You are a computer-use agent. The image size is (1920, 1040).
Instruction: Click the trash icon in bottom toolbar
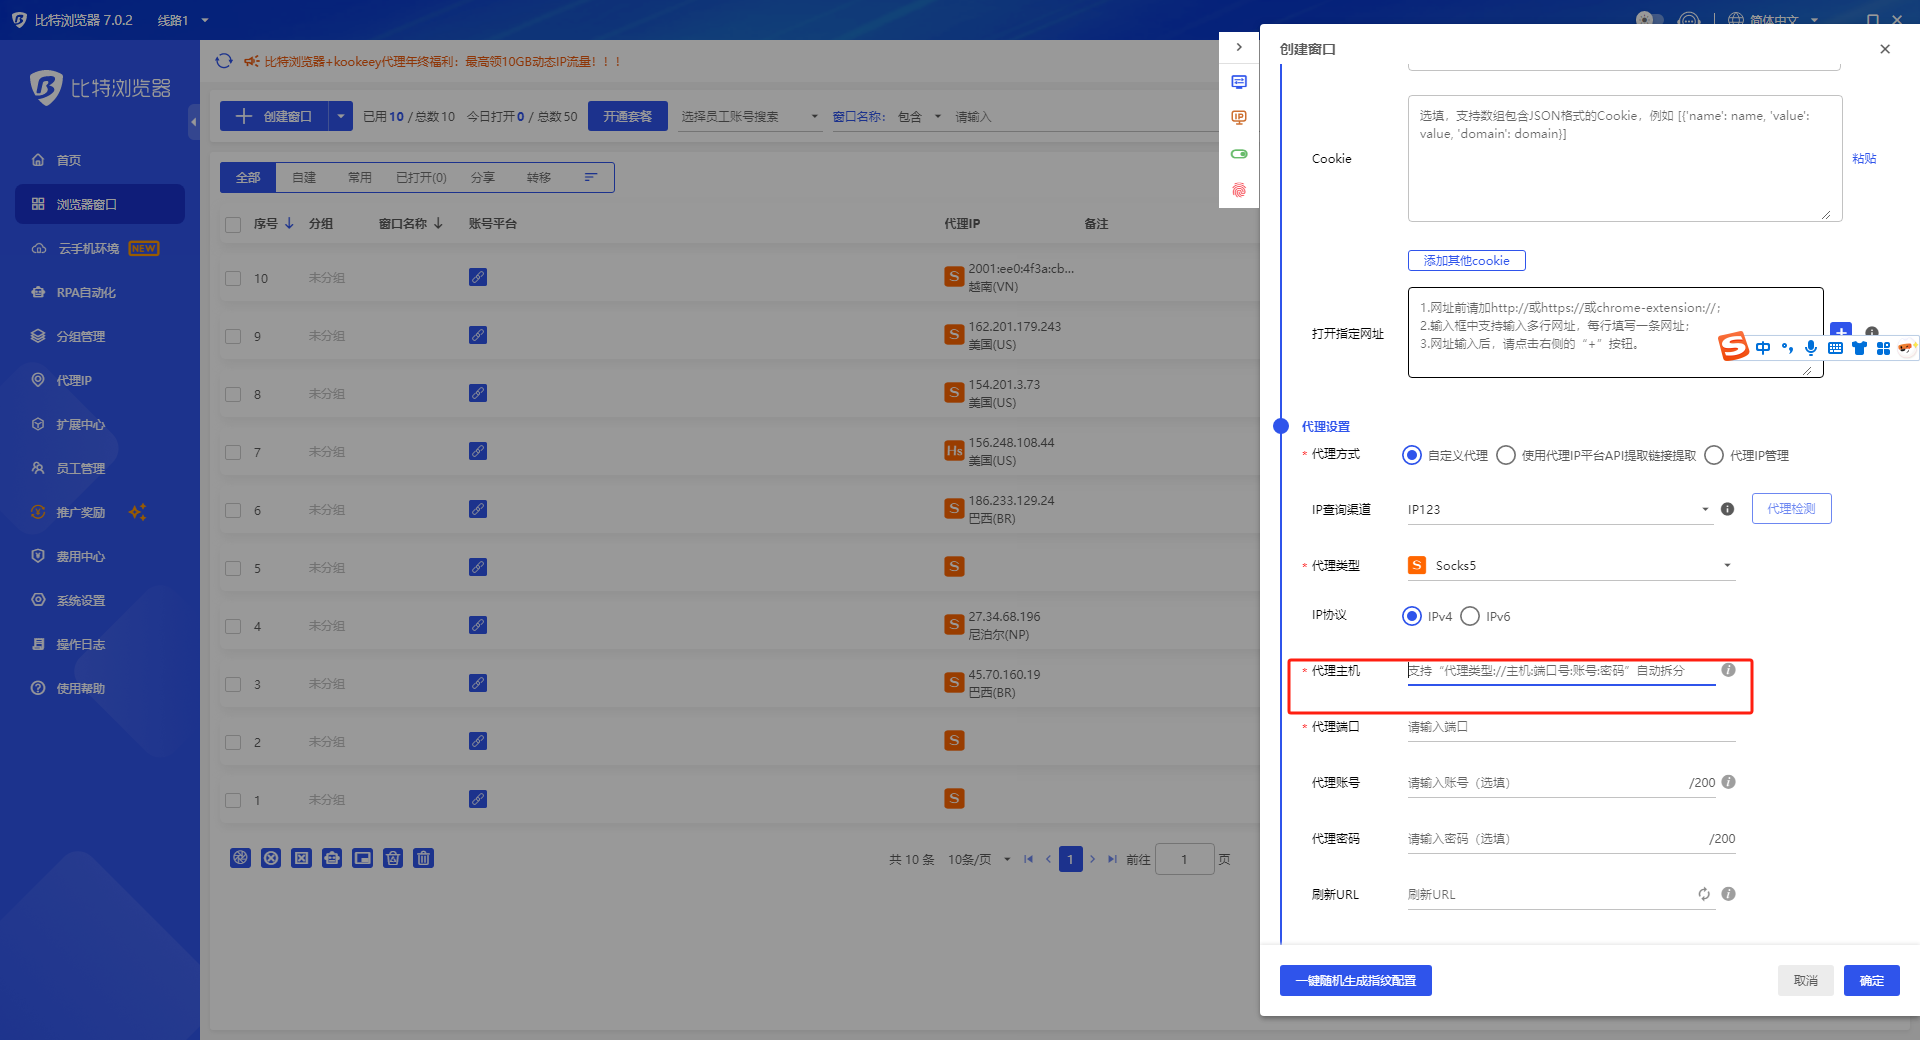[x=423, y=858]
